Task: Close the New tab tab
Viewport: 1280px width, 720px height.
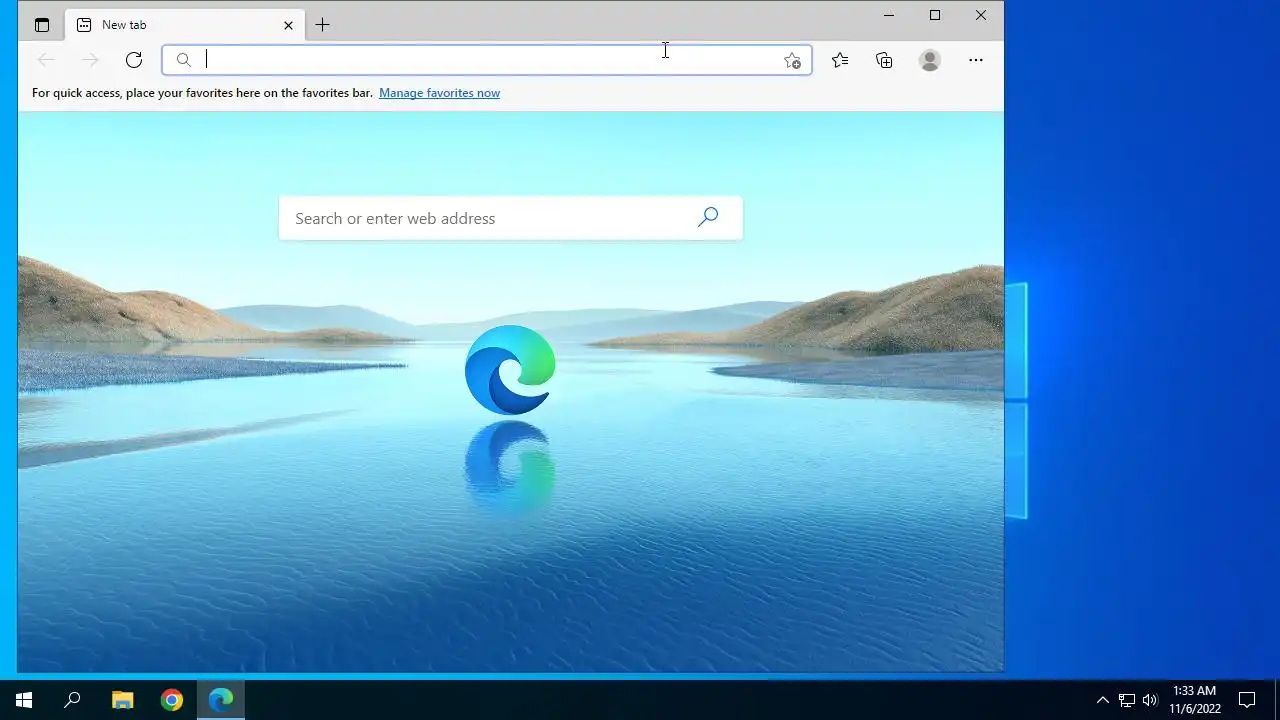Action: pos(288,25)
